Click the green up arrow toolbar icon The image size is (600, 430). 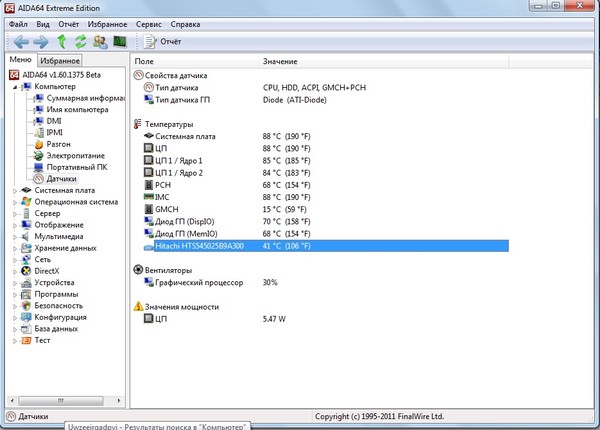click(62, 41)
